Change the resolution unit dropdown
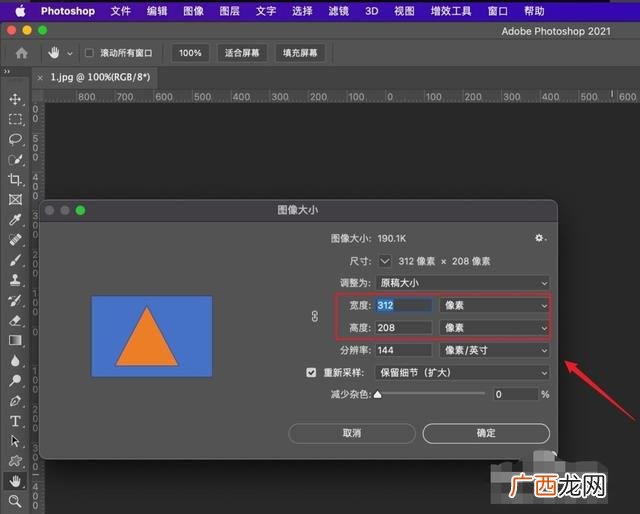640x514 pixels. pos(494,350)
